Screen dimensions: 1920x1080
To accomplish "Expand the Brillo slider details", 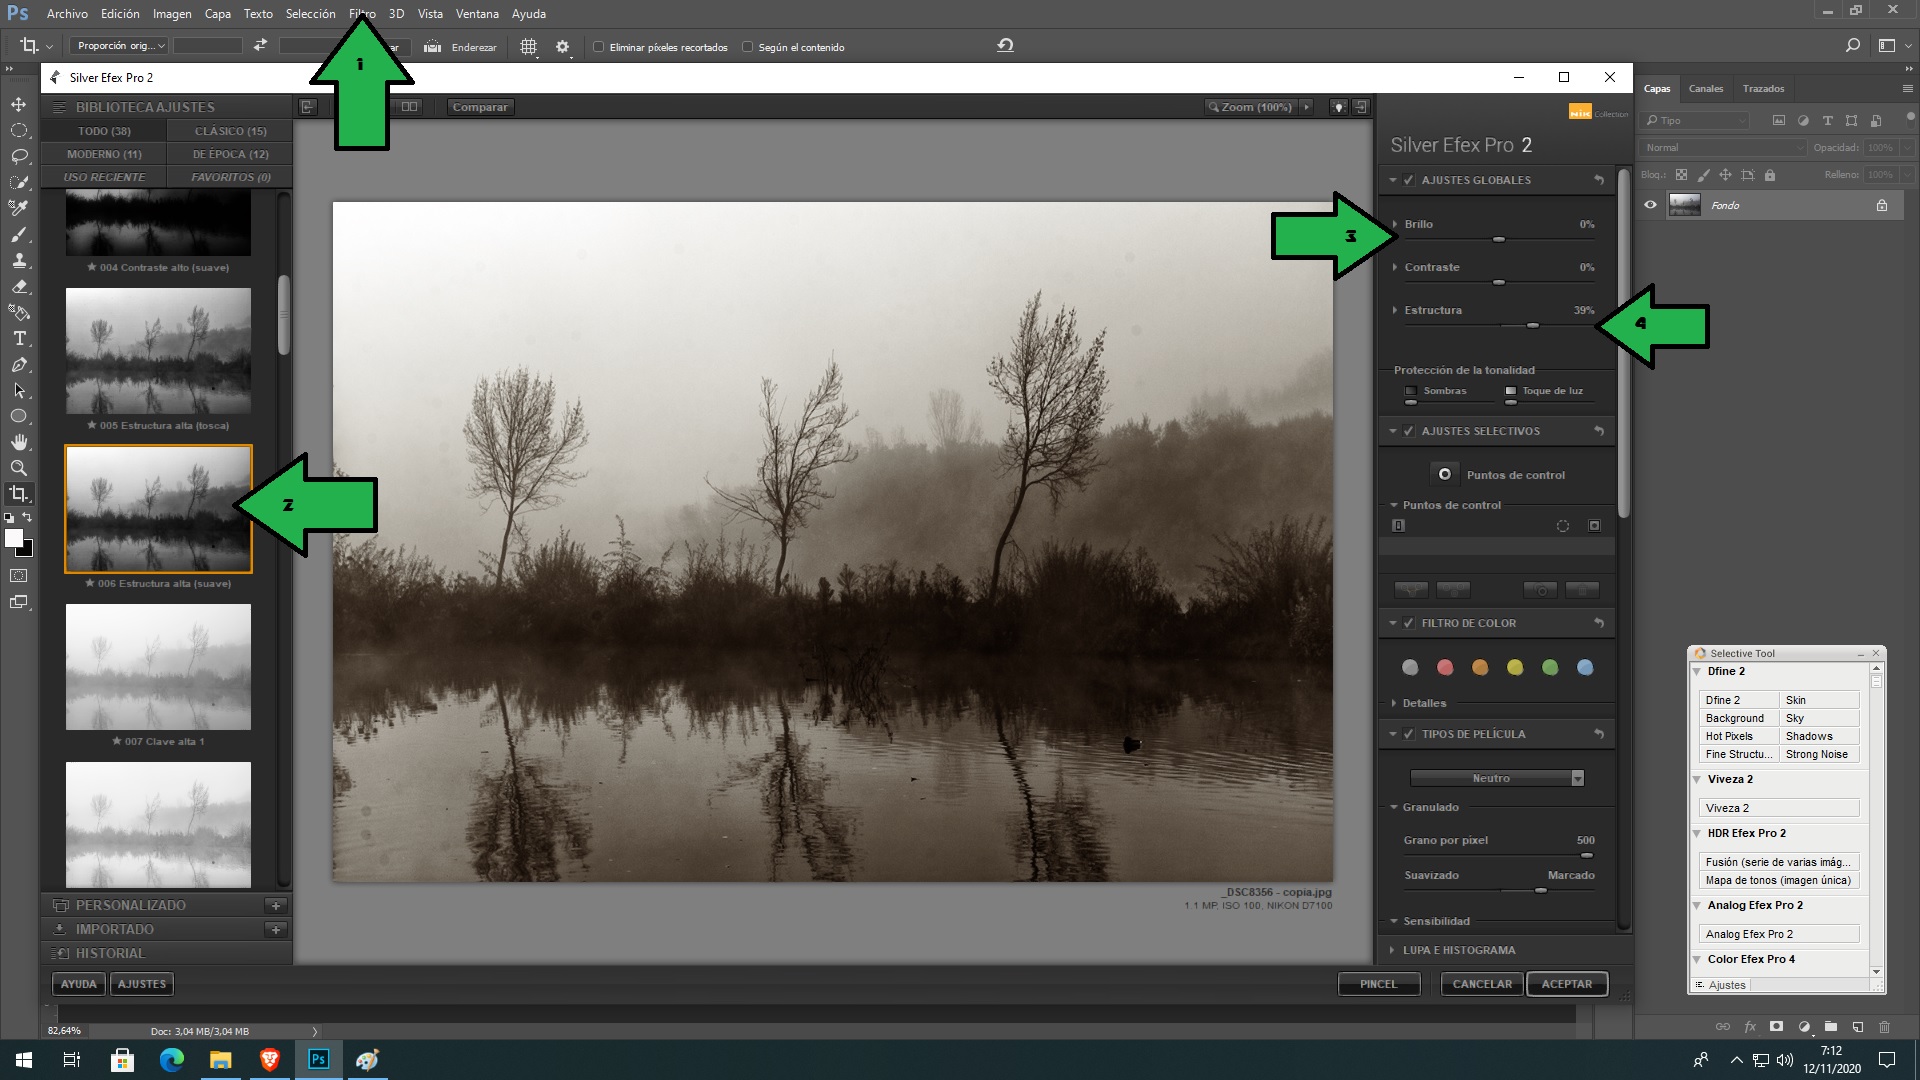I will (1395, 224).
